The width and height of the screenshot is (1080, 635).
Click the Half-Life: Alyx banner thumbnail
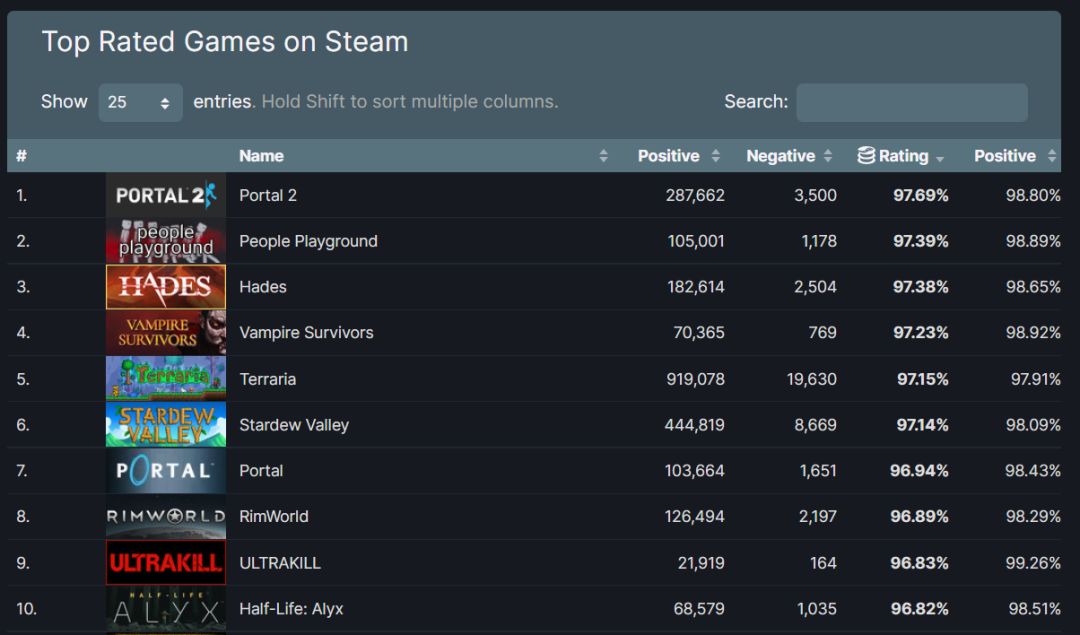(x=165, y=609)
